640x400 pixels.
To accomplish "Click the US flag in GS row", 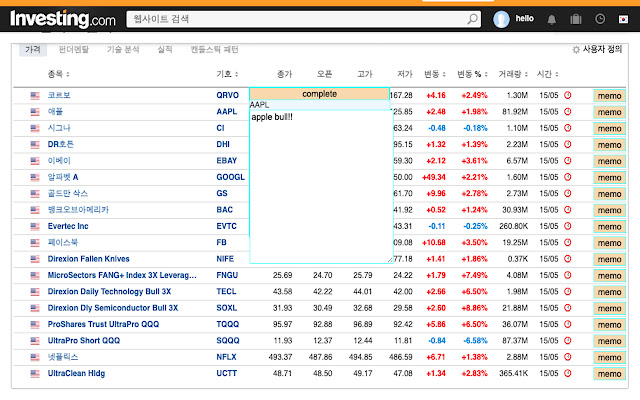I will 35,193.
